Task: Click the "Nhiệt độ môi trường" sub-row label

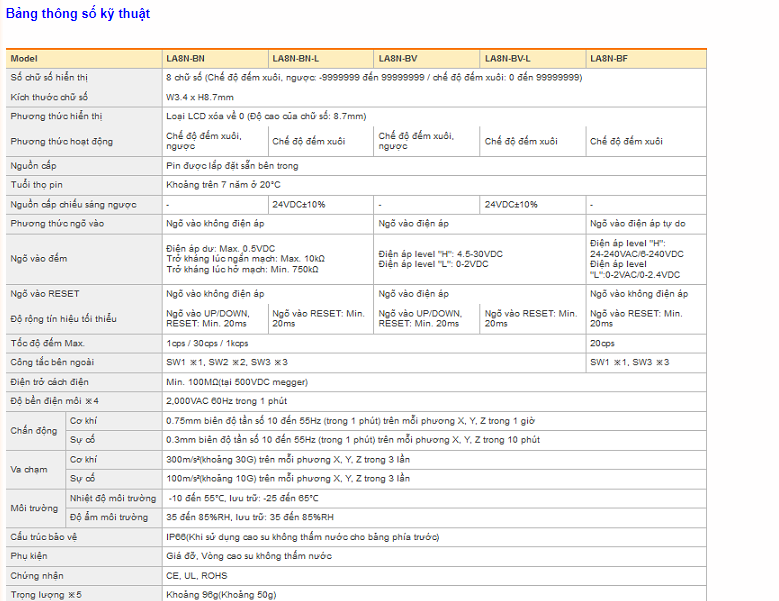Action: (x=112, y=498)
